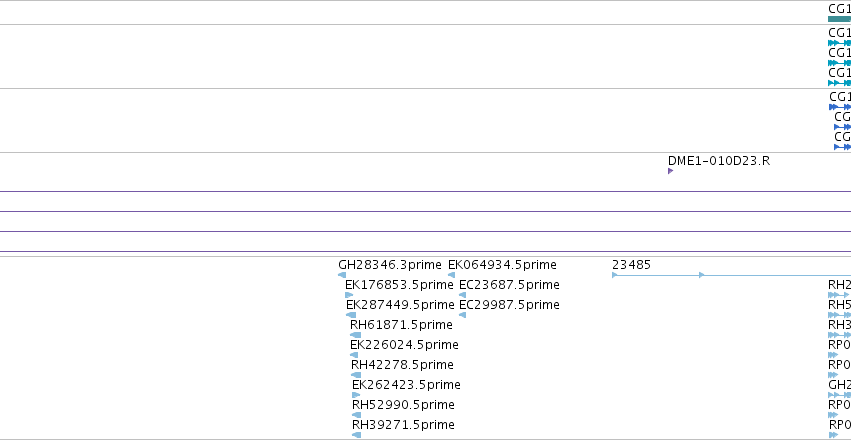This screenshot has width=851, height=440.
Task: Open the RH39271.5prime text label
Action: 403,424
